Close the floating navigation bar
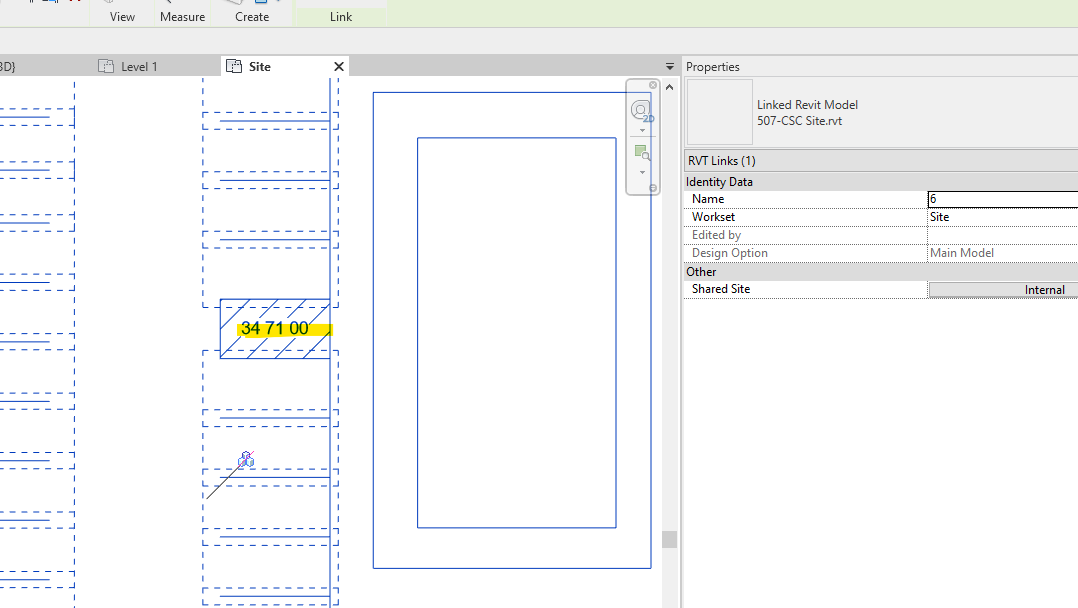The width and height of the screenshot is (1078, 608). 652,85
